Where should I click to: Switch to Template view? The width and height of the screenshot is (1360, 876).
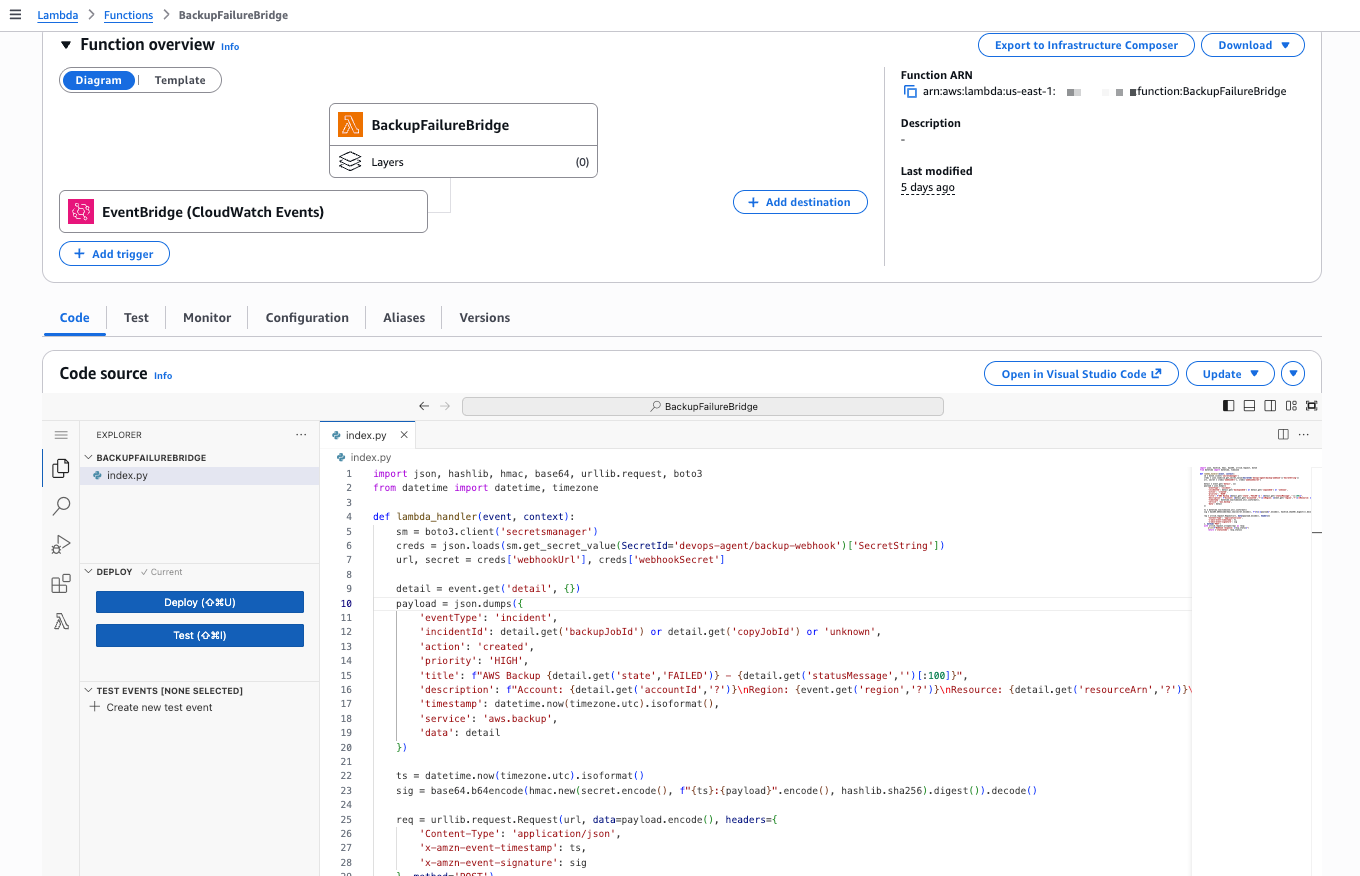(x=180, y=81)
